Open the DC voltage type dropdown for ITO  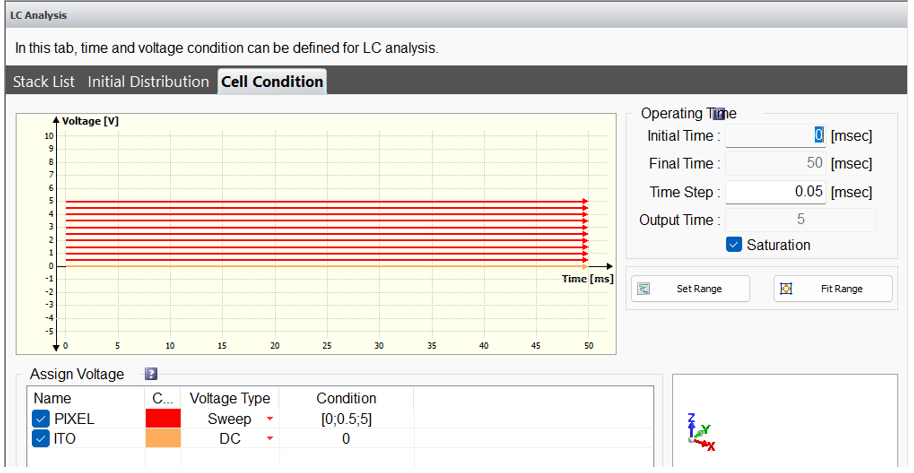point(269,439)
